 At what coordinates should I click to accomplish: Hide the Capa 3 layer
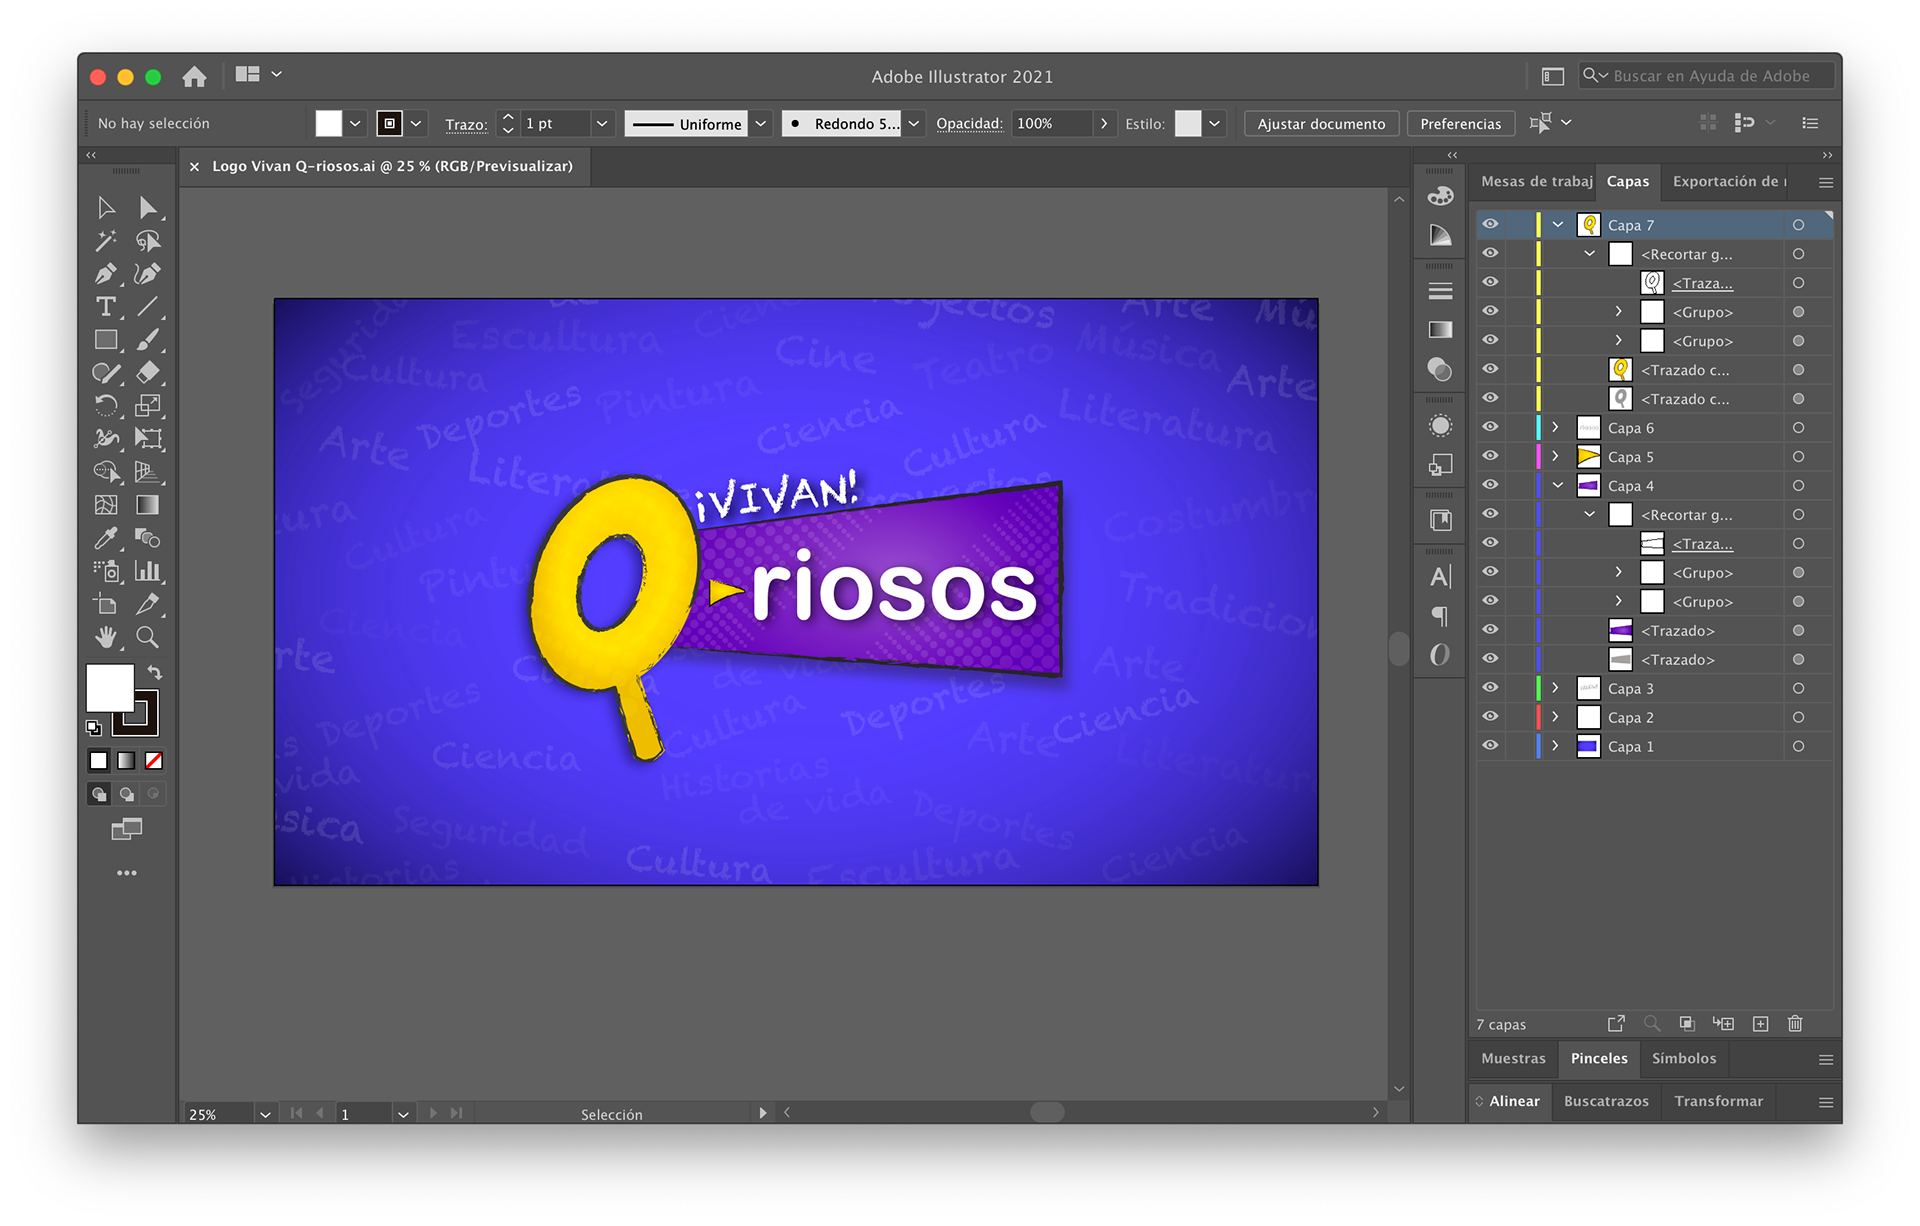click(1490, 688)
